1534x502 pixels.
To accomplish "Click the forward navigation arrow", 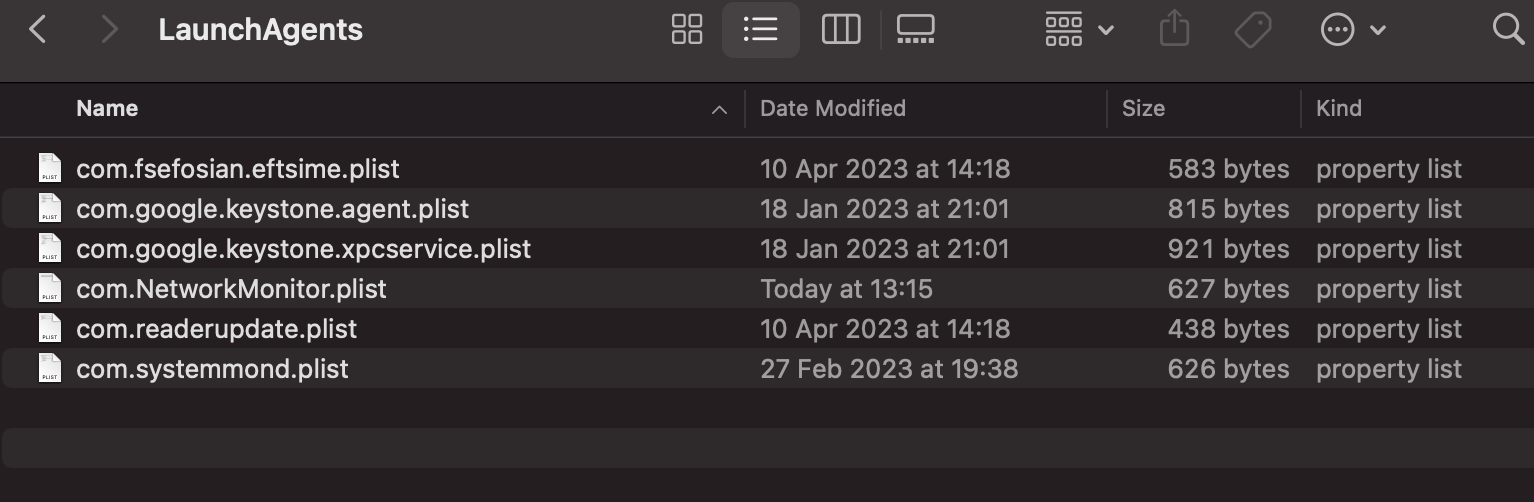I will click(x=109, y=30).
